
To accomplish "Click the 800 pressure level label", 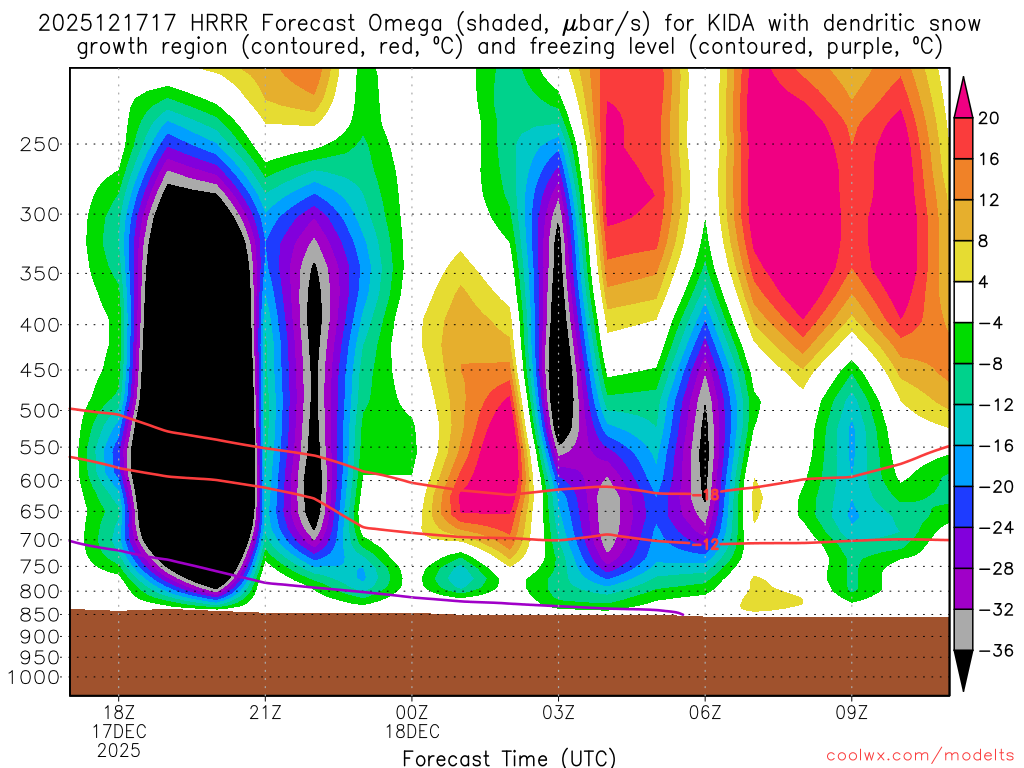I will click(40, 592).
